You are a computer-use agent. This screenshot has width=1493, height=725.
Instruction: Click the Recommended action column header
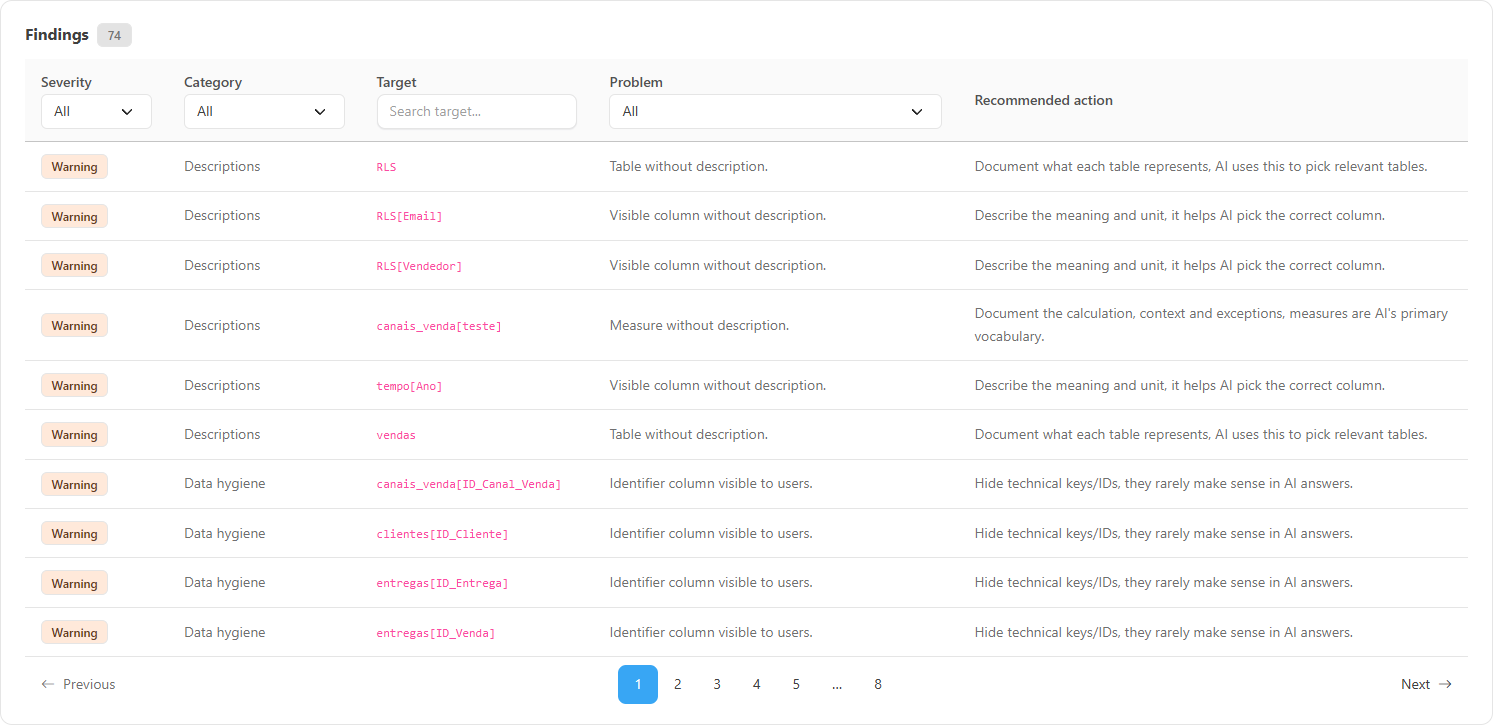[x=1044, y=100]
